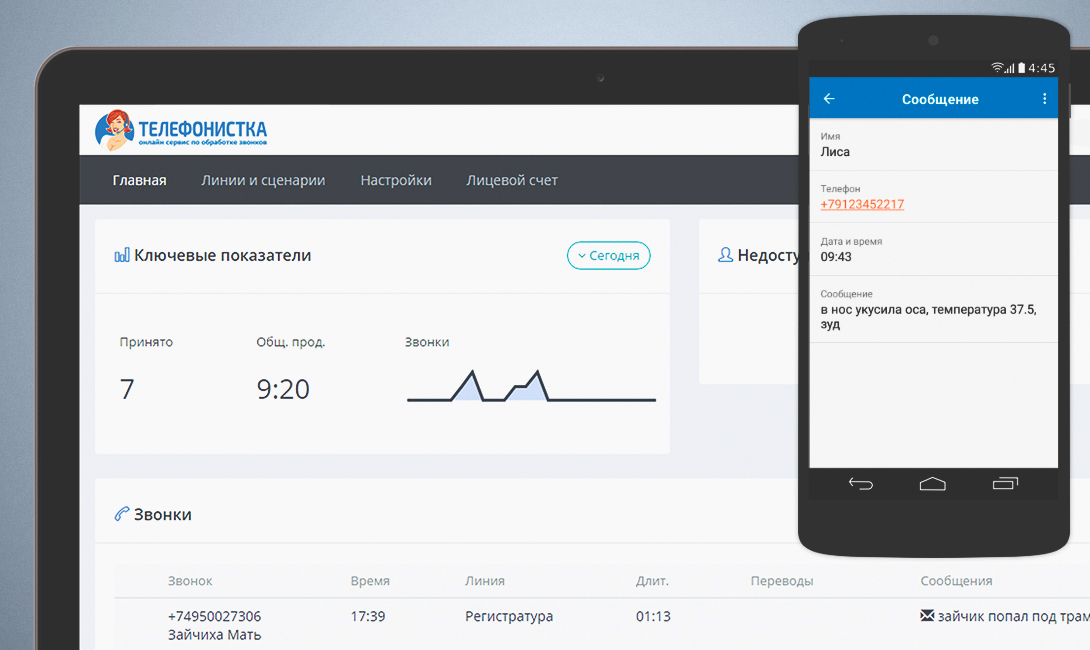The width and height of the screenshot is (1090, 650).
Task: Tap the Сообщение title in phone header
Action: coord(940,99)
